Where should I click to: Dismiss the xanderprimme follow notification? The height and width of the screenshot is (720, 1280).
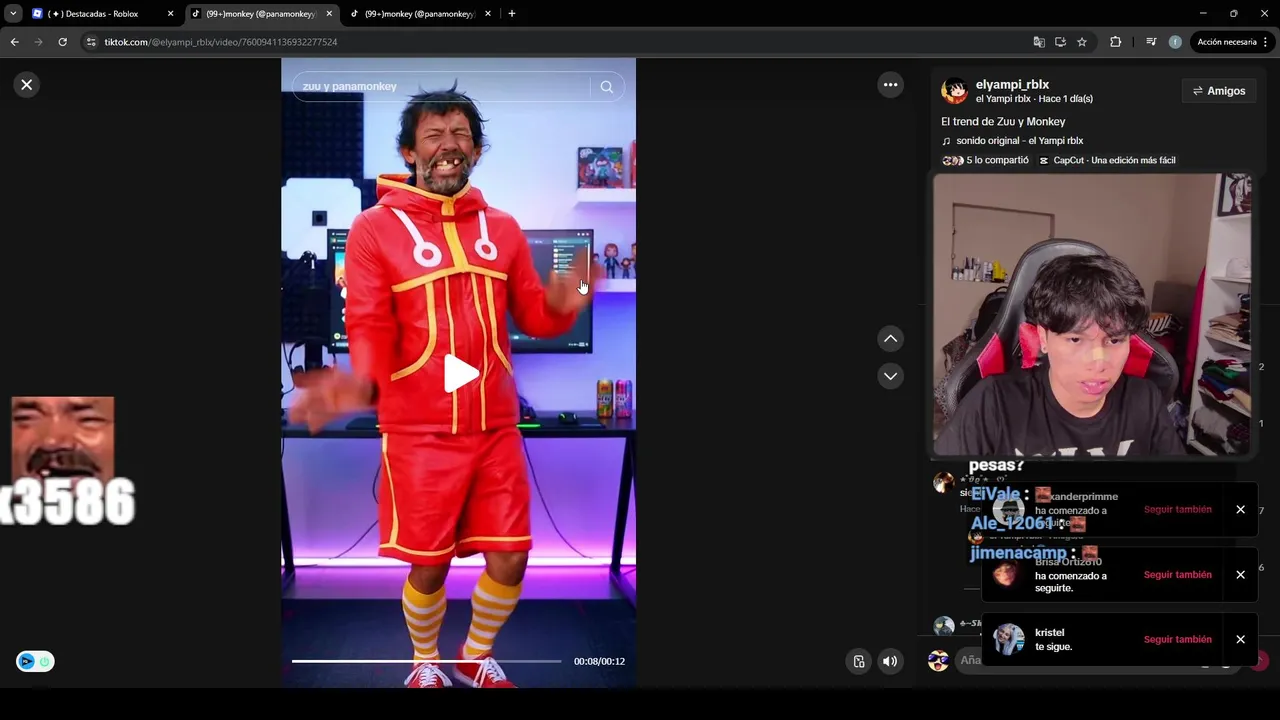click(x=1240, y=509)
